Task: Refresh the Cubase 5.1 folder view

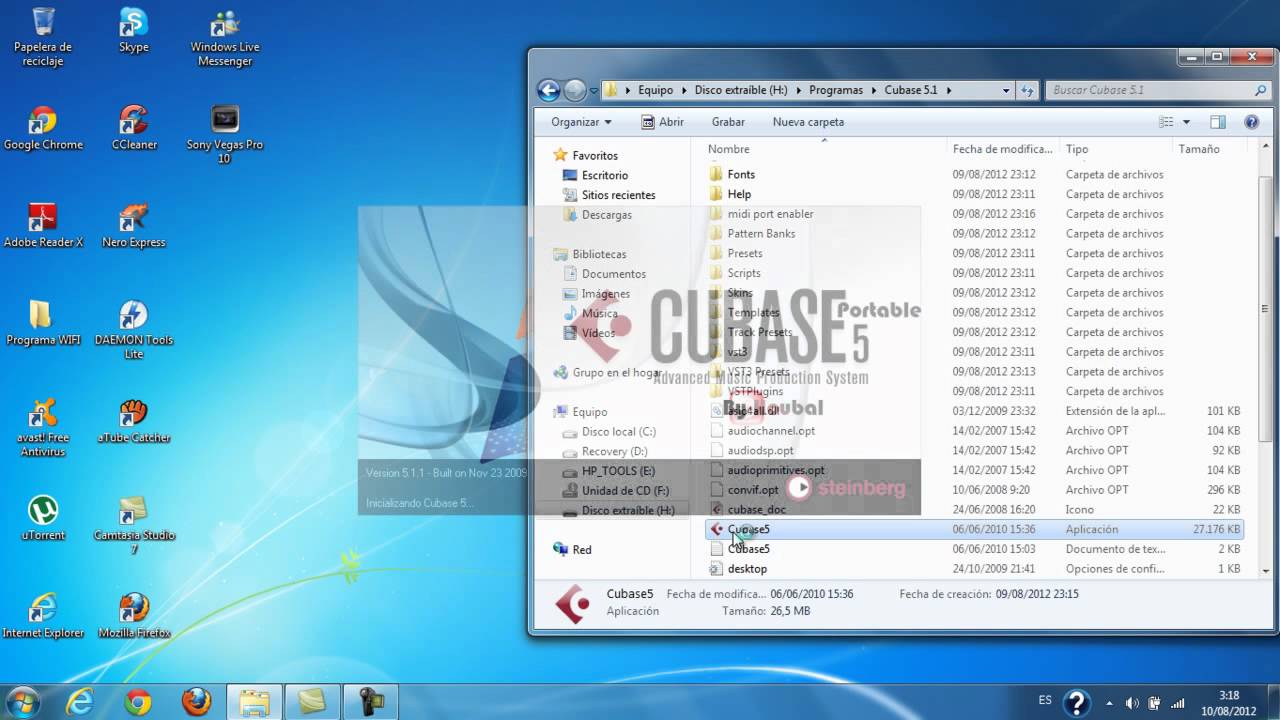Action: point(1027,90)
